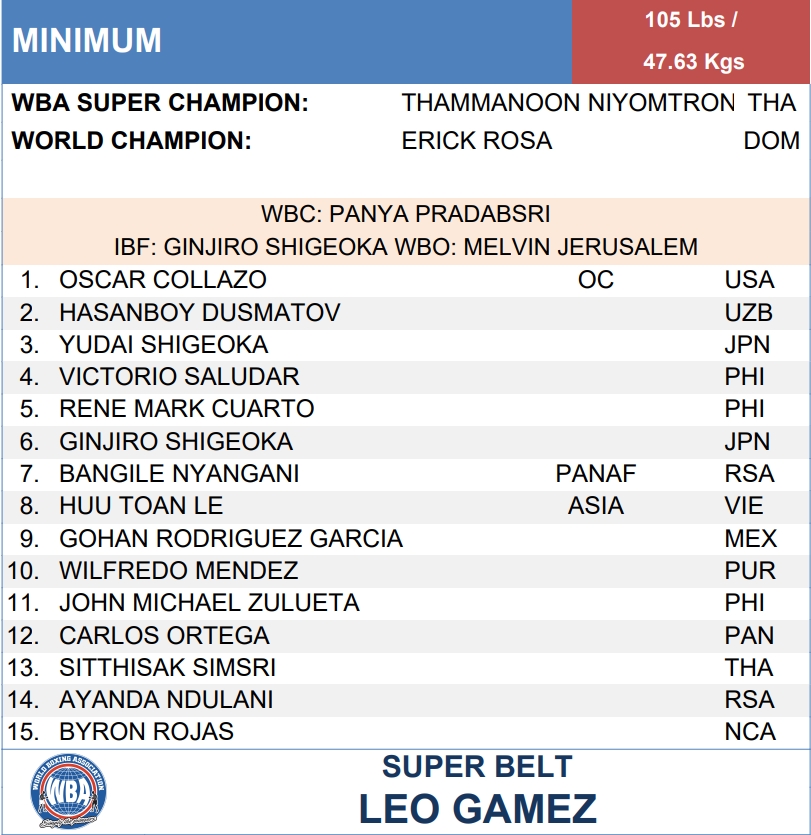This screenshot has width=811, height=835.
Task: Select rank 15 Byron Rojas
Action: (146, 732)
